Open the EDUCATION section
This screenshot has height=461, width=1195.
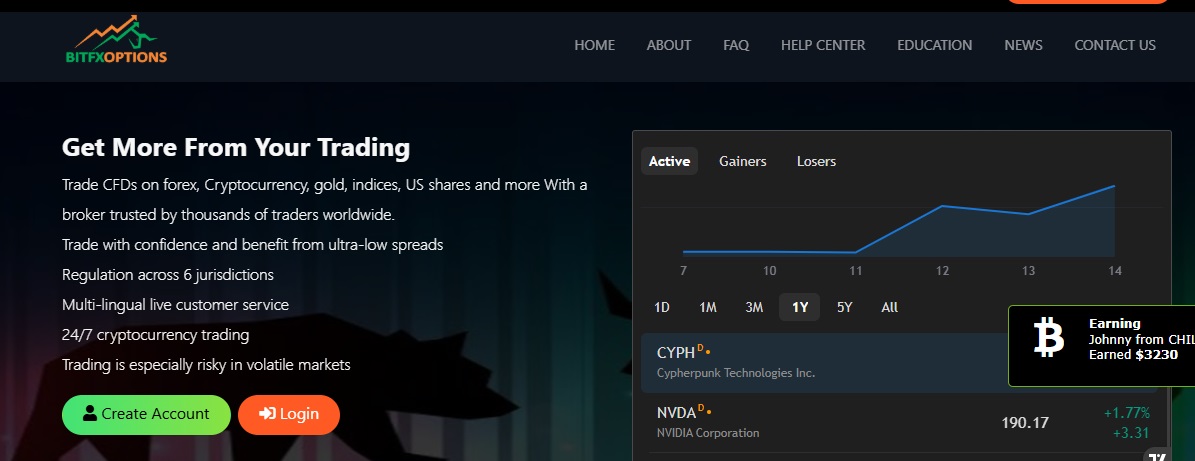[934, 45]
